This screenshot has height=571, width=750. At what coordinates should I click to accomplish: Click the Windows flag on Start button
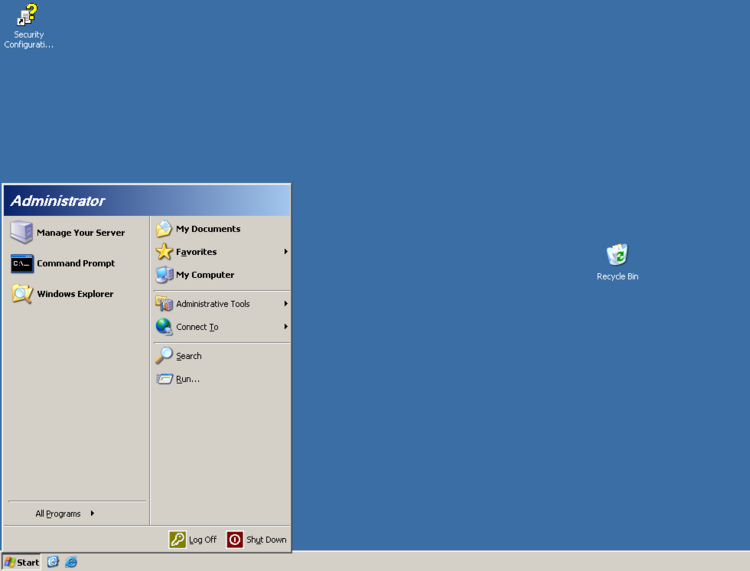[10, 562]
